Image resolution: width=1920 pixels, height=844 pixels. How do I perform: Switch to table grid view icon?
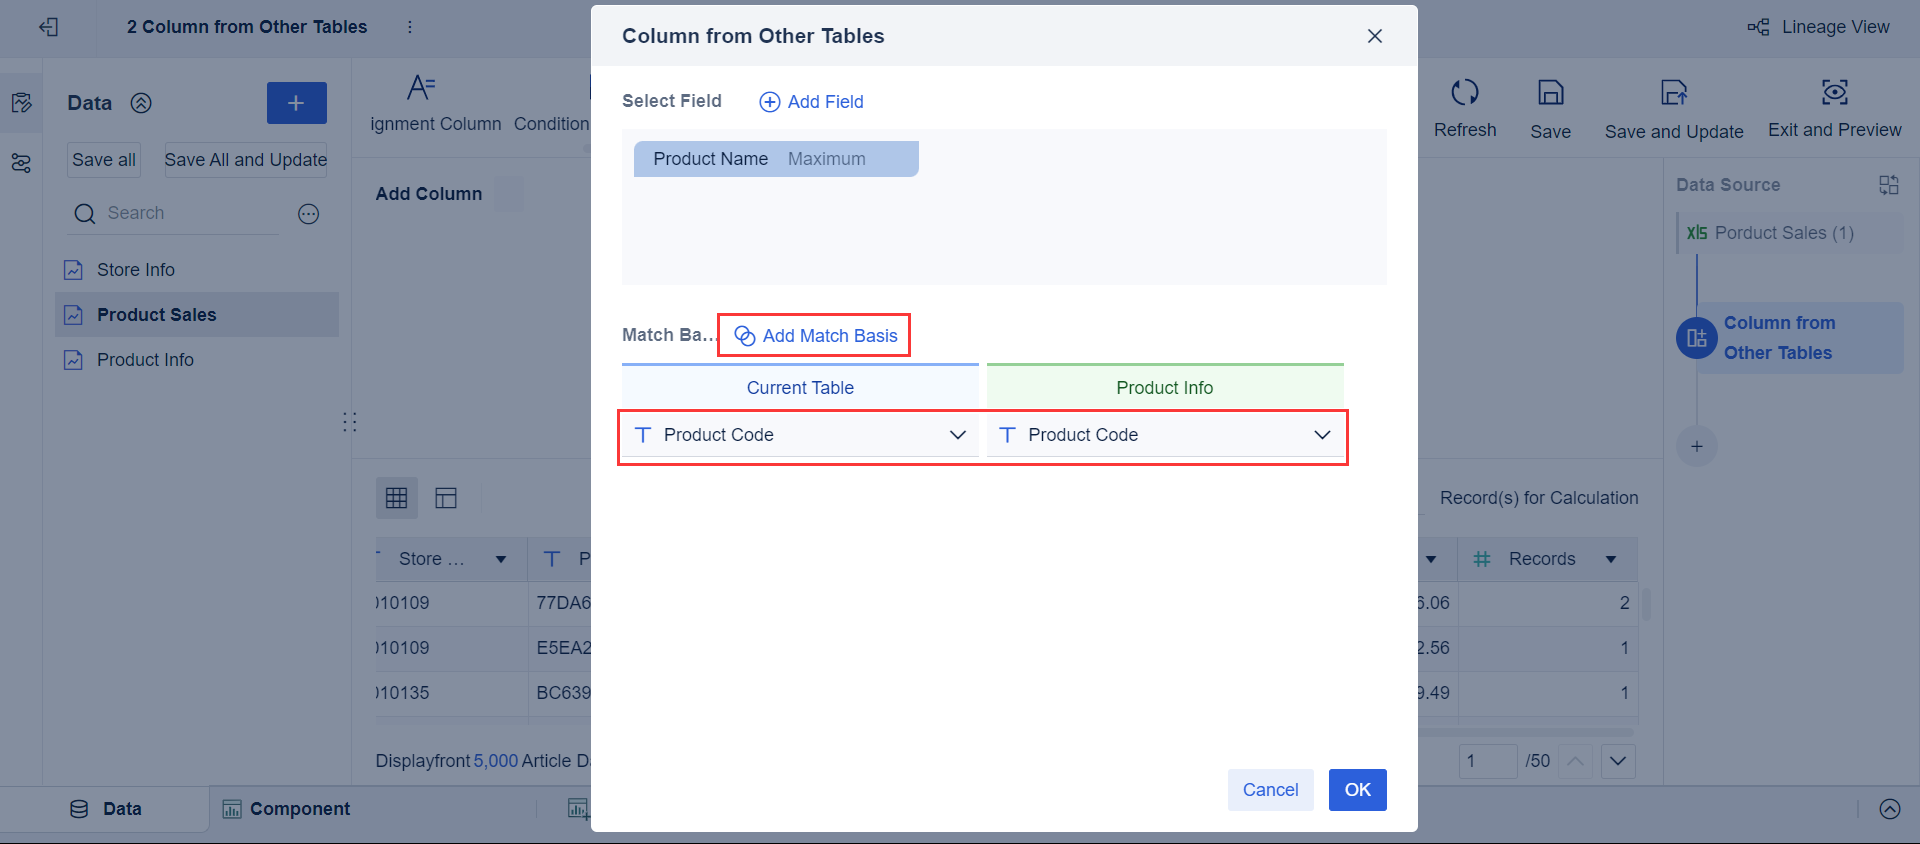point(396,498)
